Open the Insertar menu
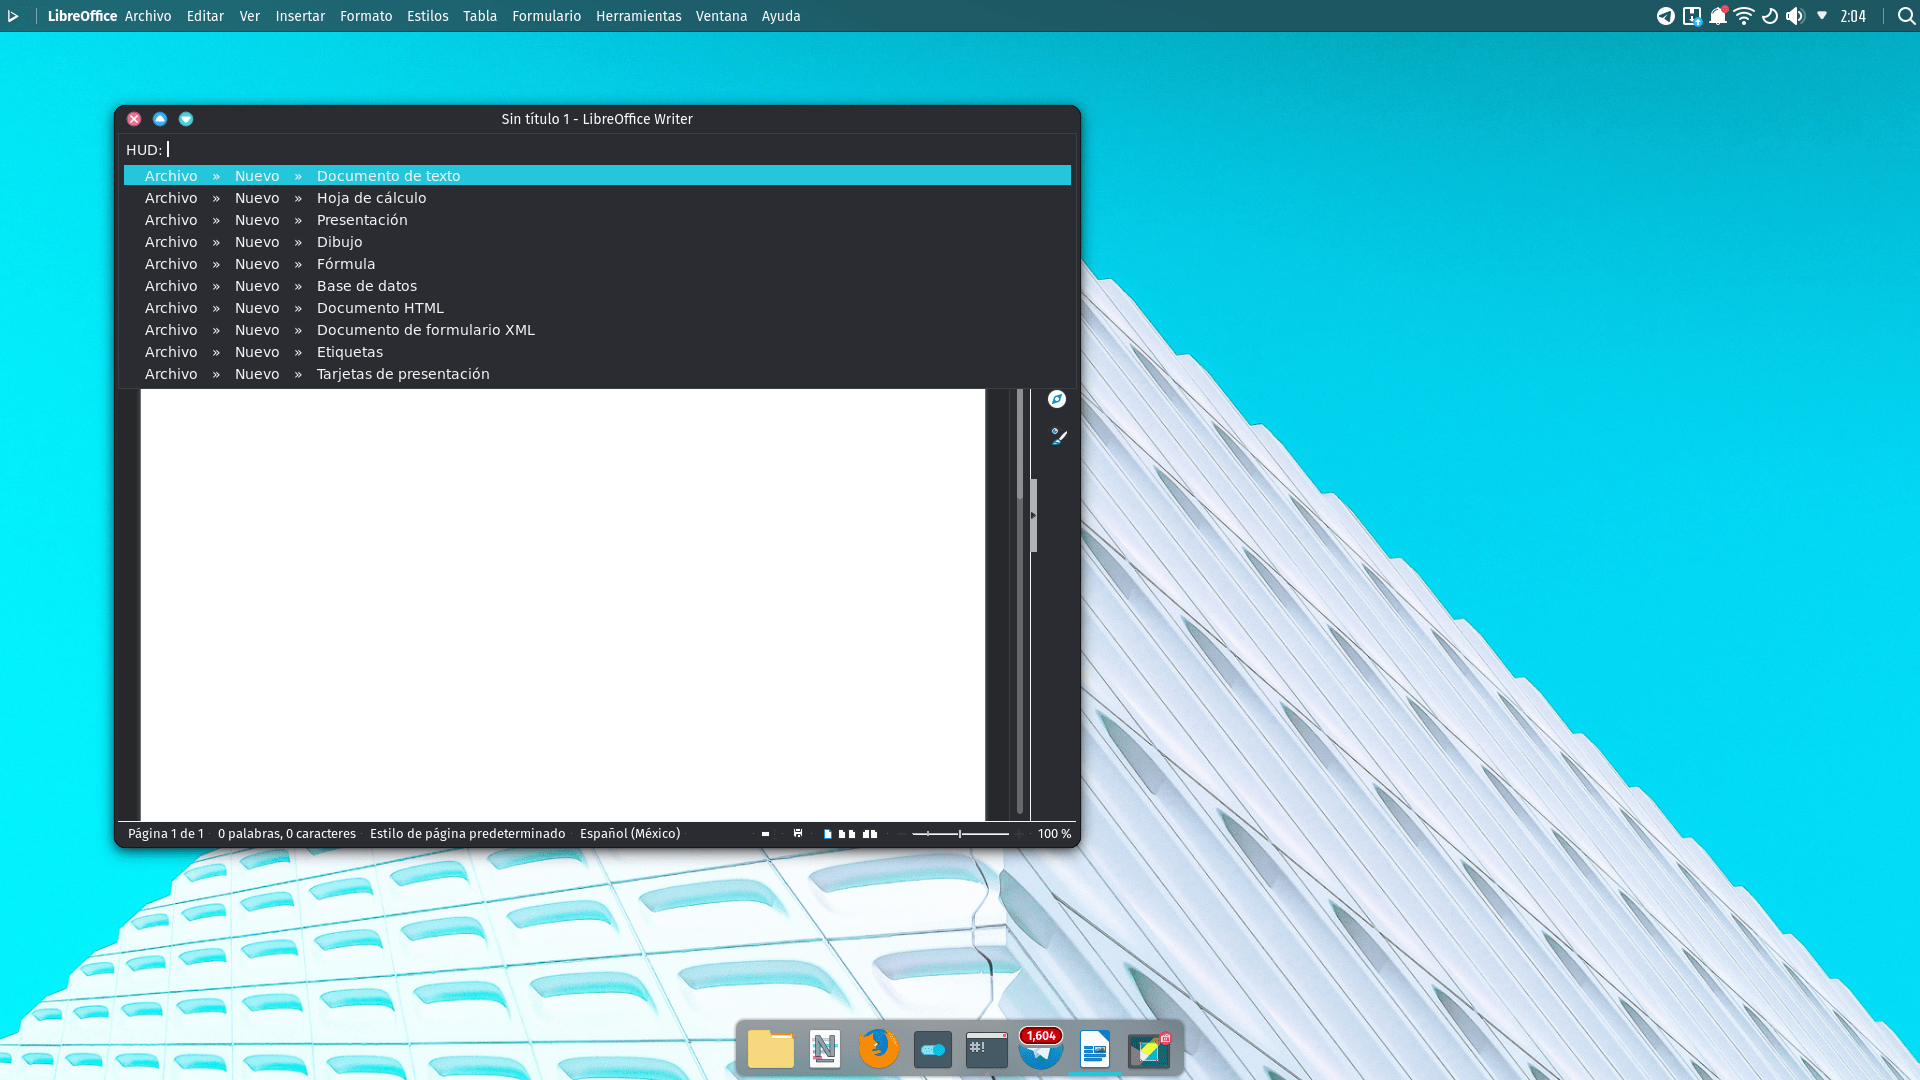Image resolution: width=1920 pixels, height=1080 pixels. (300, 16)
